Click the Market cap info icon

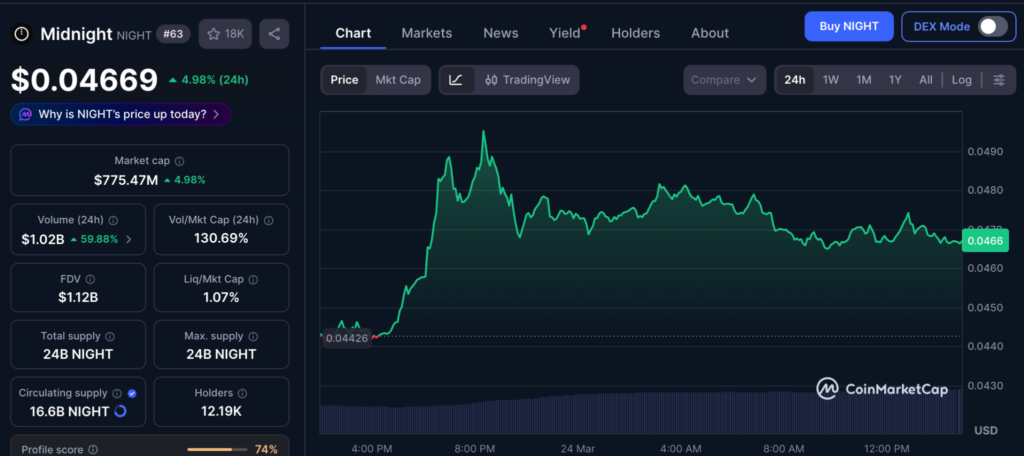click(179, 161)
